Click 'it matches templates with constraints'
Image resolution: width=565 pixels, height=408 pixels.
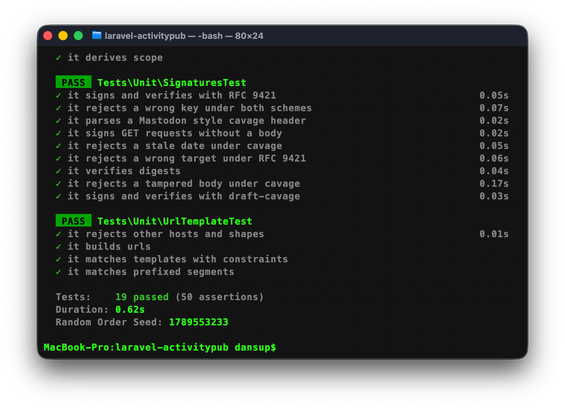[x=178, y=260]
